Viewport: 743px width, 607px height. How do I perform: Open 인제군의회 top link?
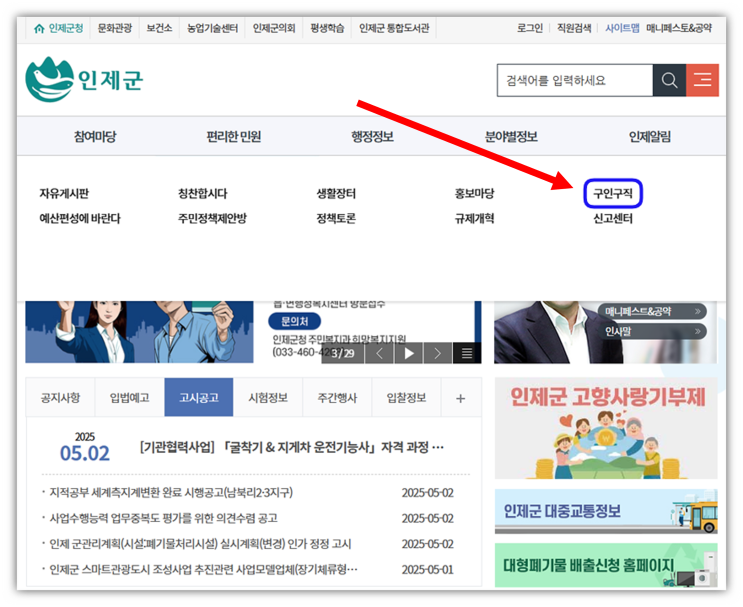coord(274,28)
